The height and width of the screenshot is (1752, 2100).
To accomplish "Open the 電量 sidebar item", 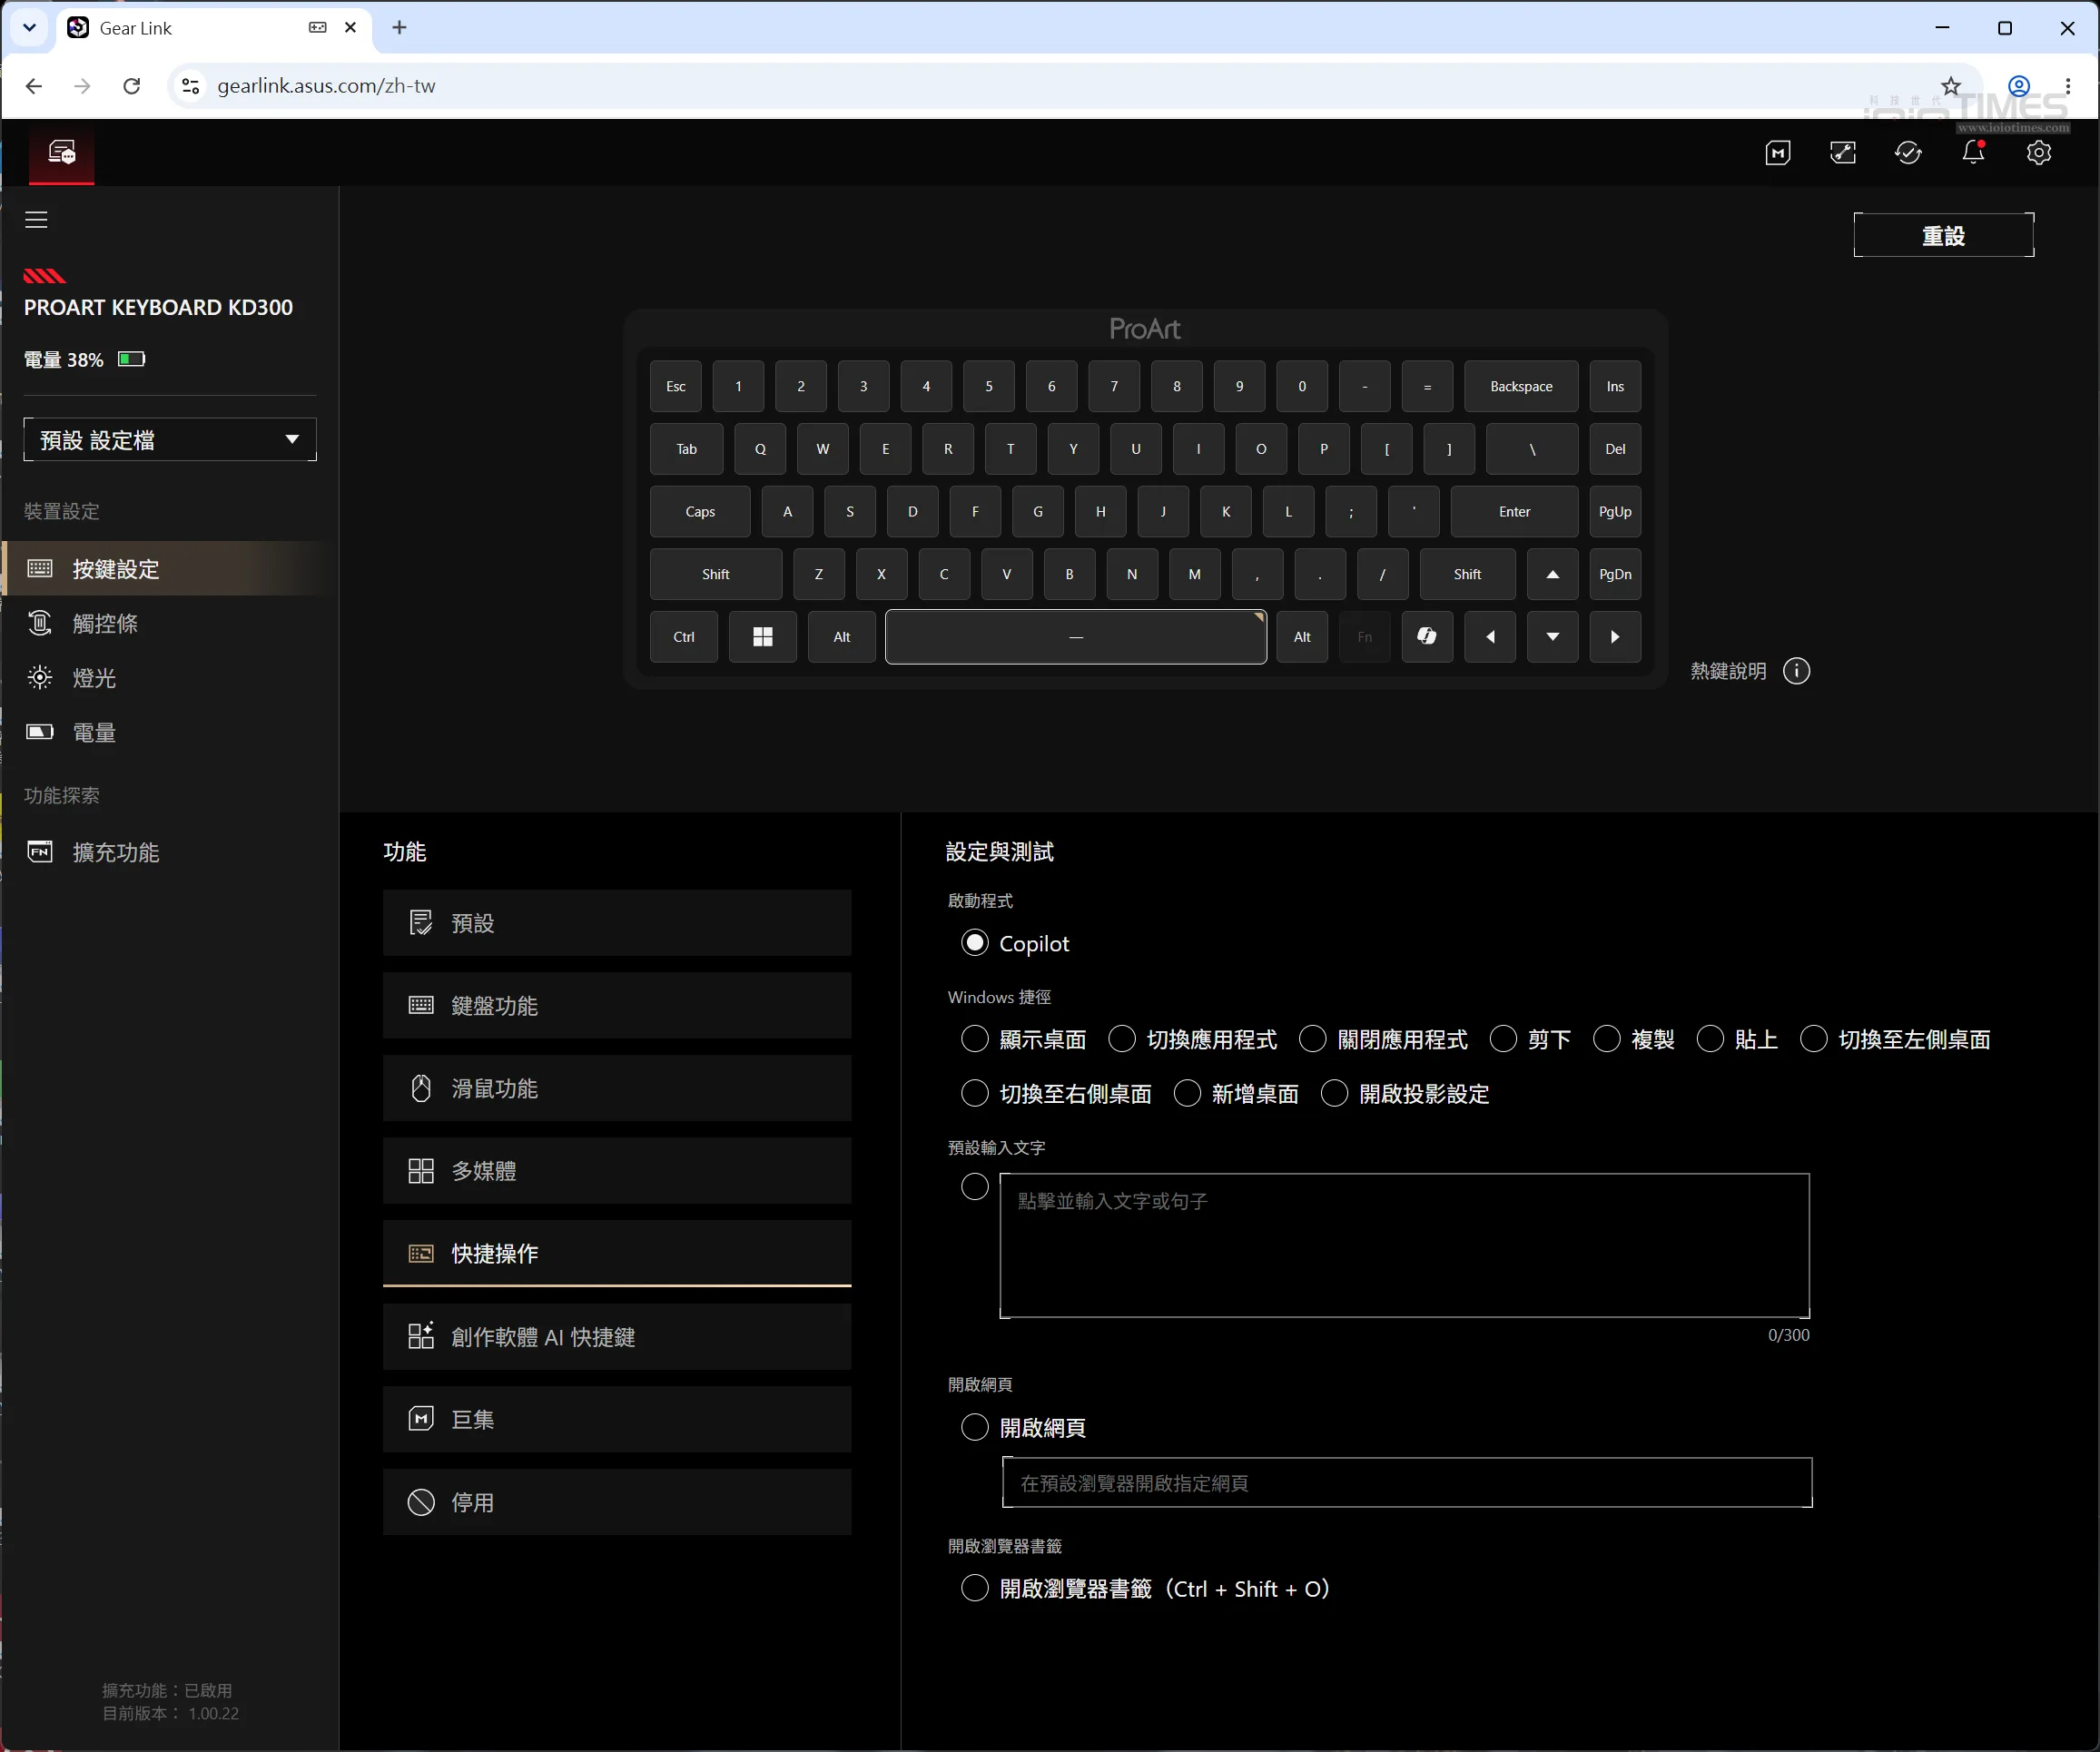I will click(x=170, y=733).
